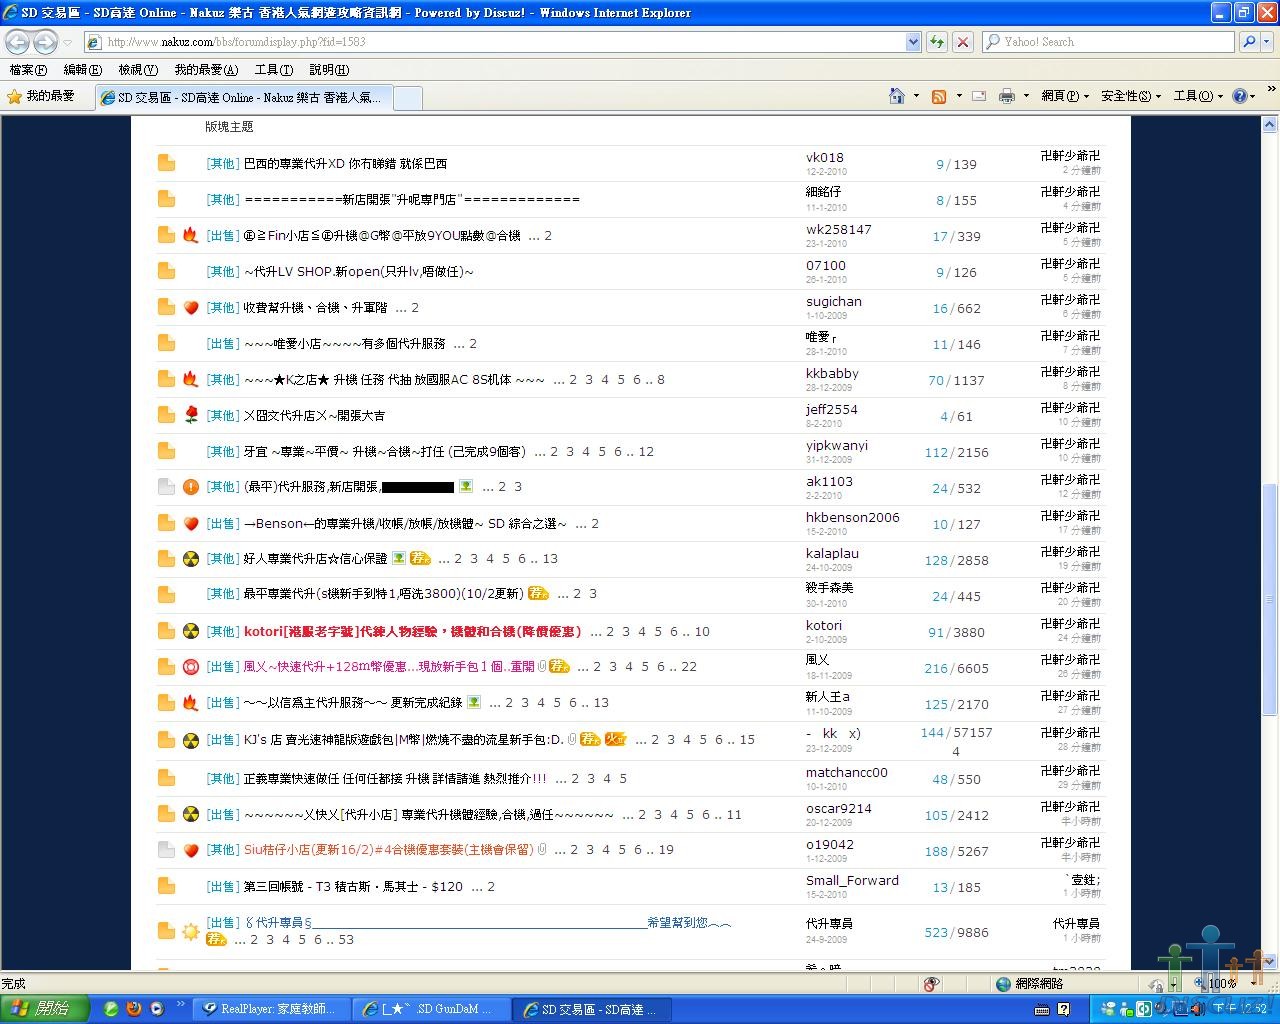Screen dimensions: 1280x1024
Task: Open the 網頁(P) dropdown menu
Action: pyautogui.click(x=1064, y=96)
